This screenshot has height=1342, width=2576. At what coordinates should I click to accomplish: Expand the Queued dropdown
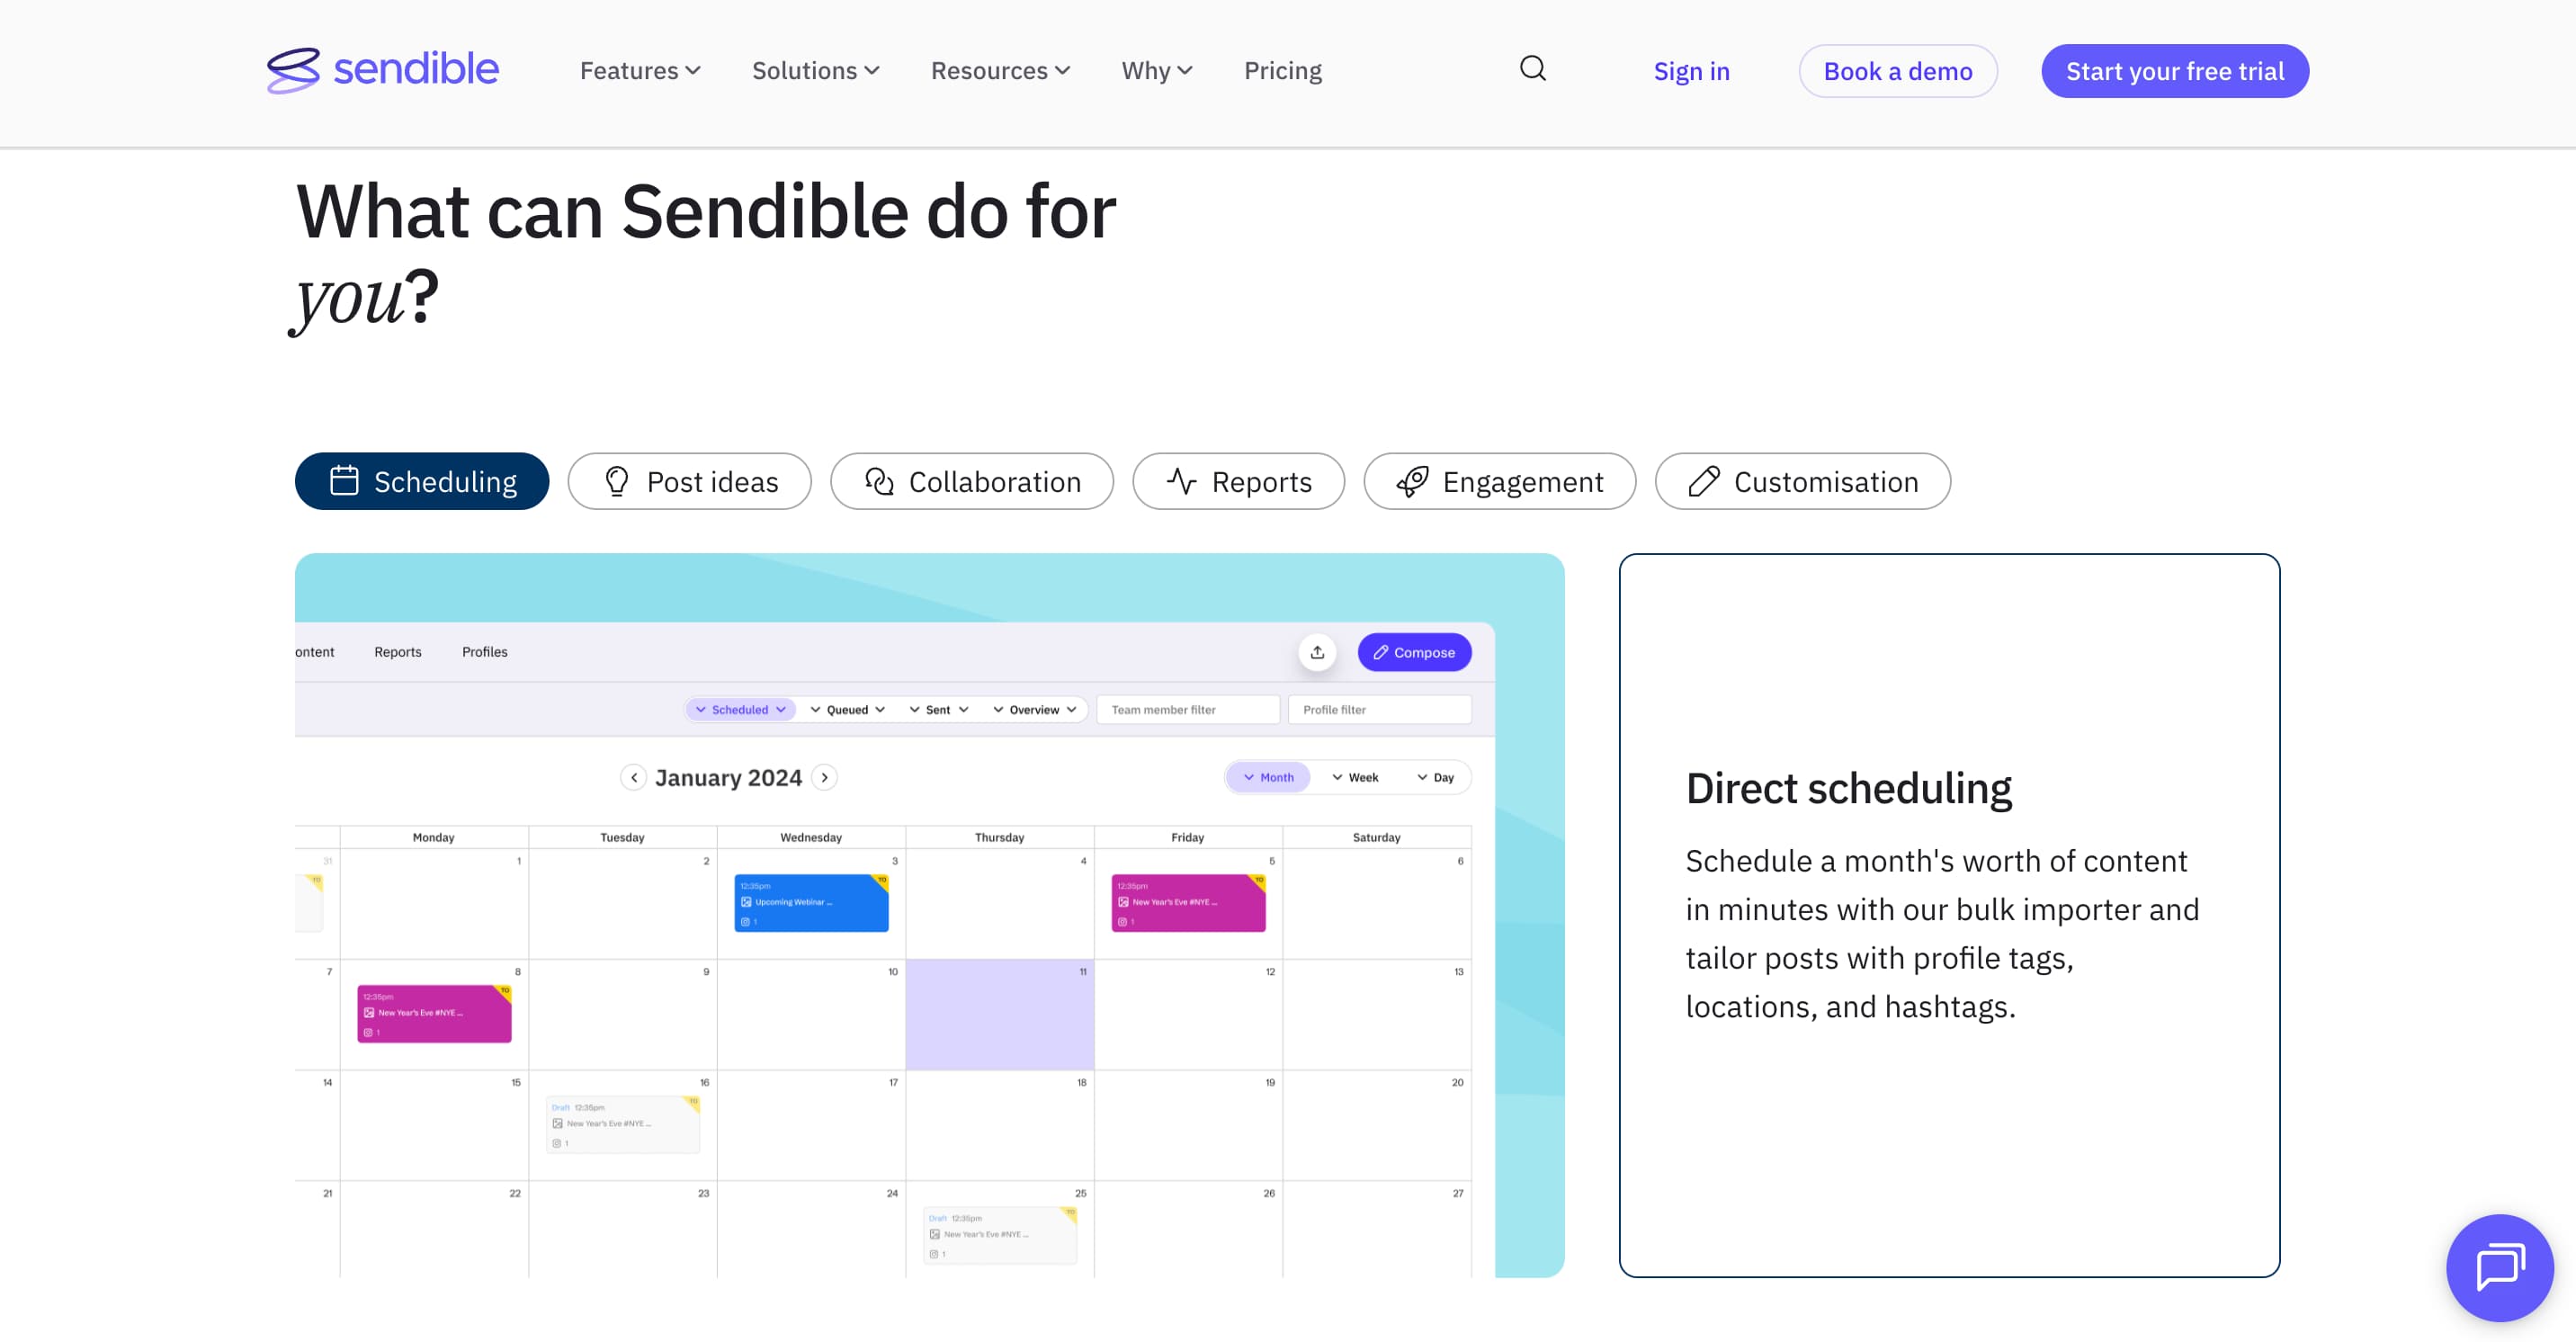[848, 709]
